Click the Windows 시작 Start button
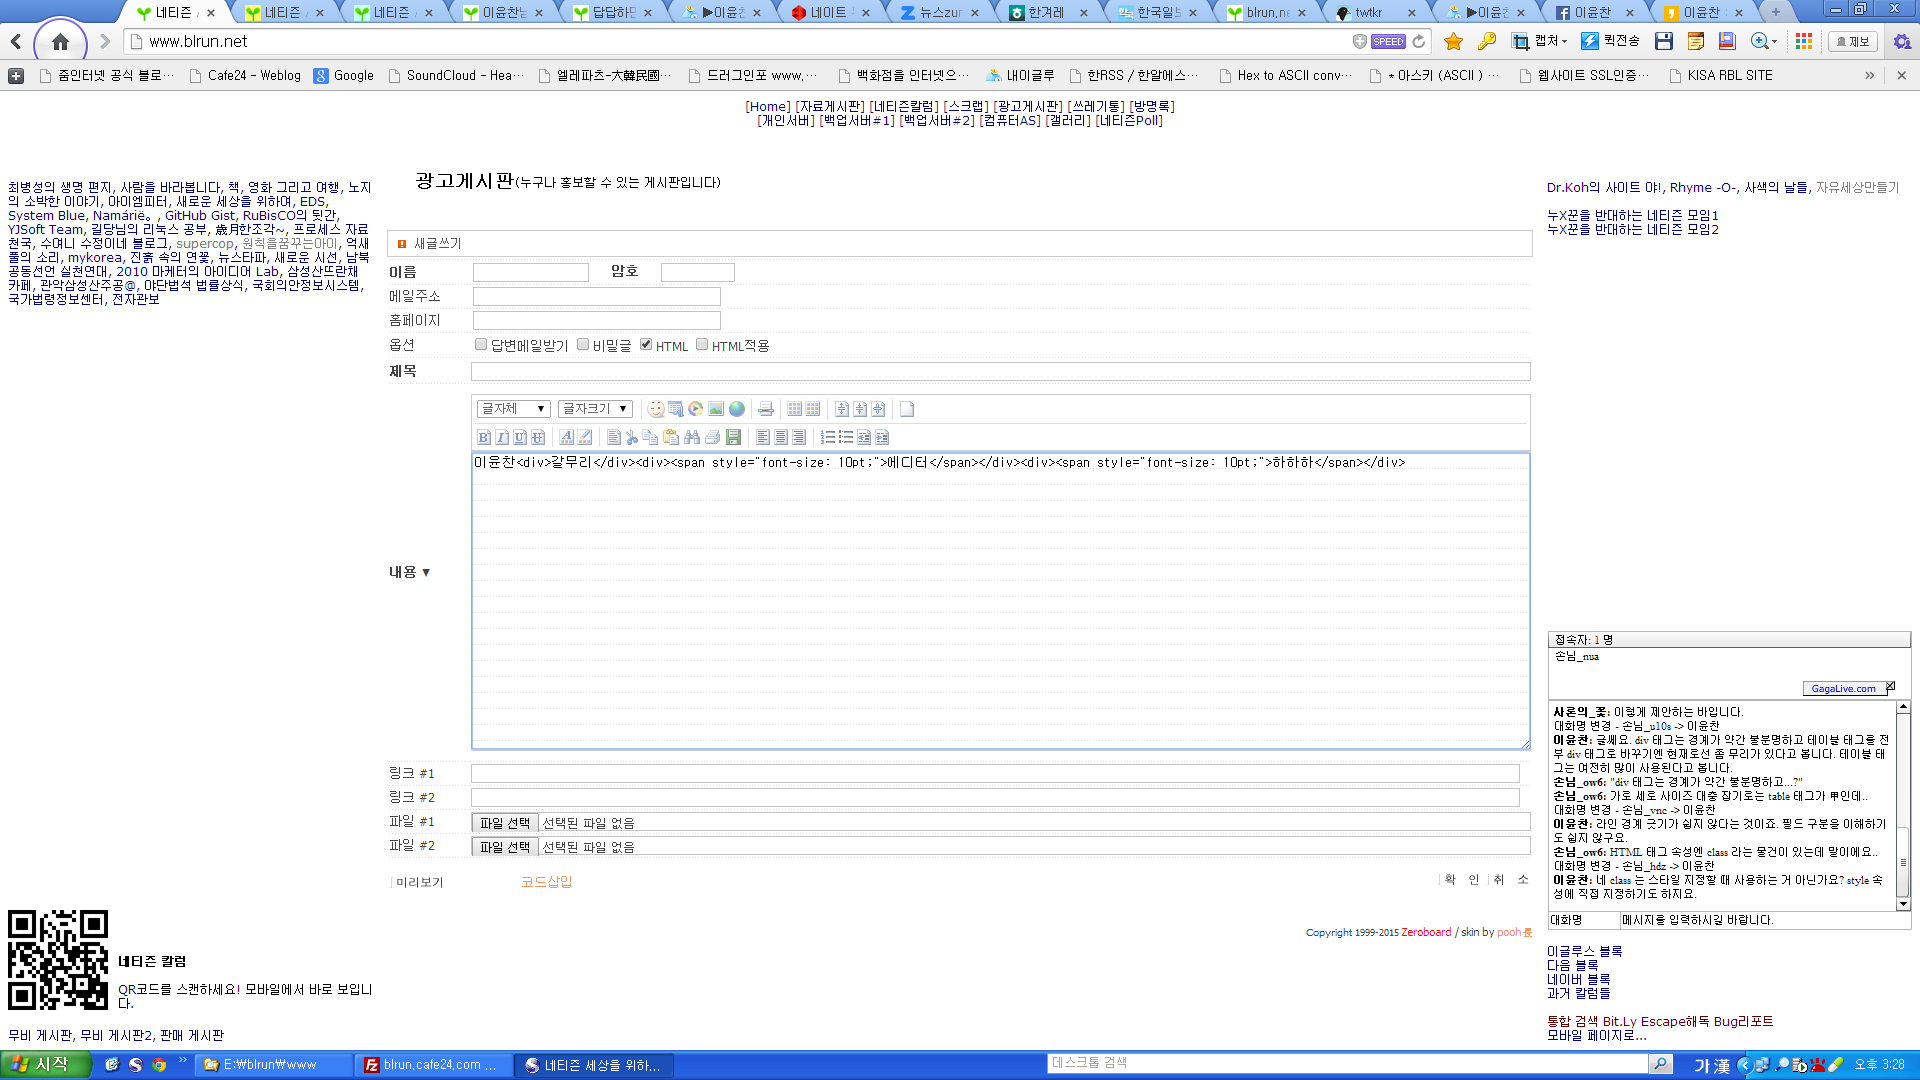Image resolution: width=1920 pixels, height=1080 pixels. [x=45, y=1065]
